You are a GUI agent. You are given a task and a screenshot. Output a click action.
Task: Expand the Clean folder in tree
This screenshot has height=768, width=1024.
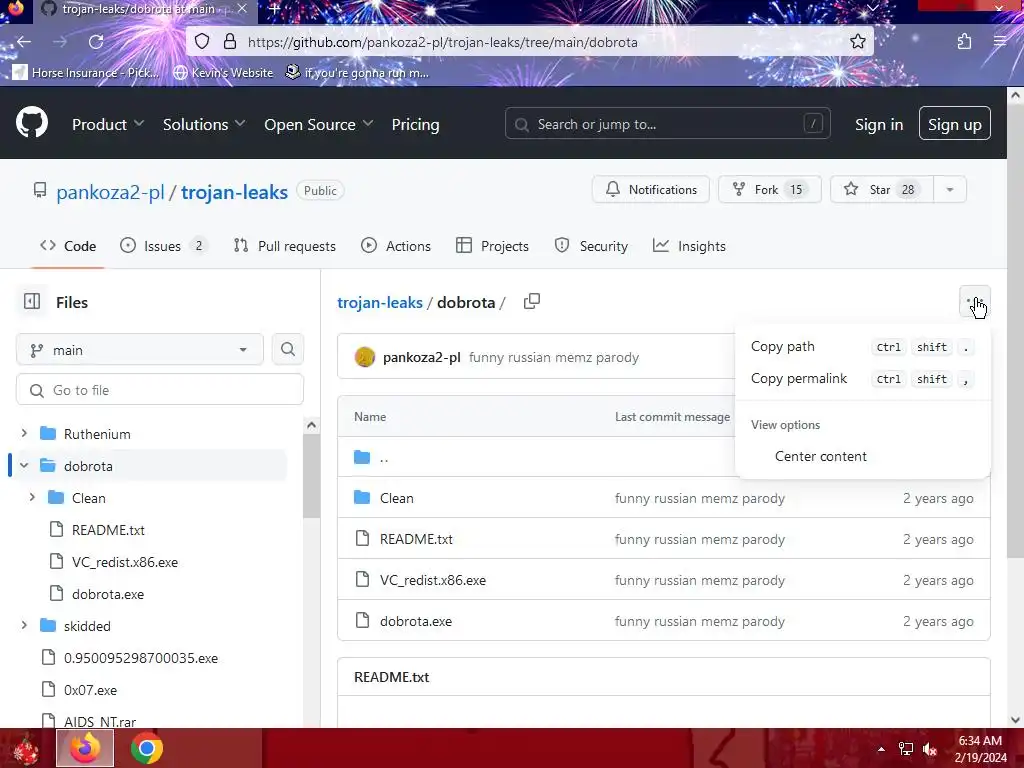(32, 497)
